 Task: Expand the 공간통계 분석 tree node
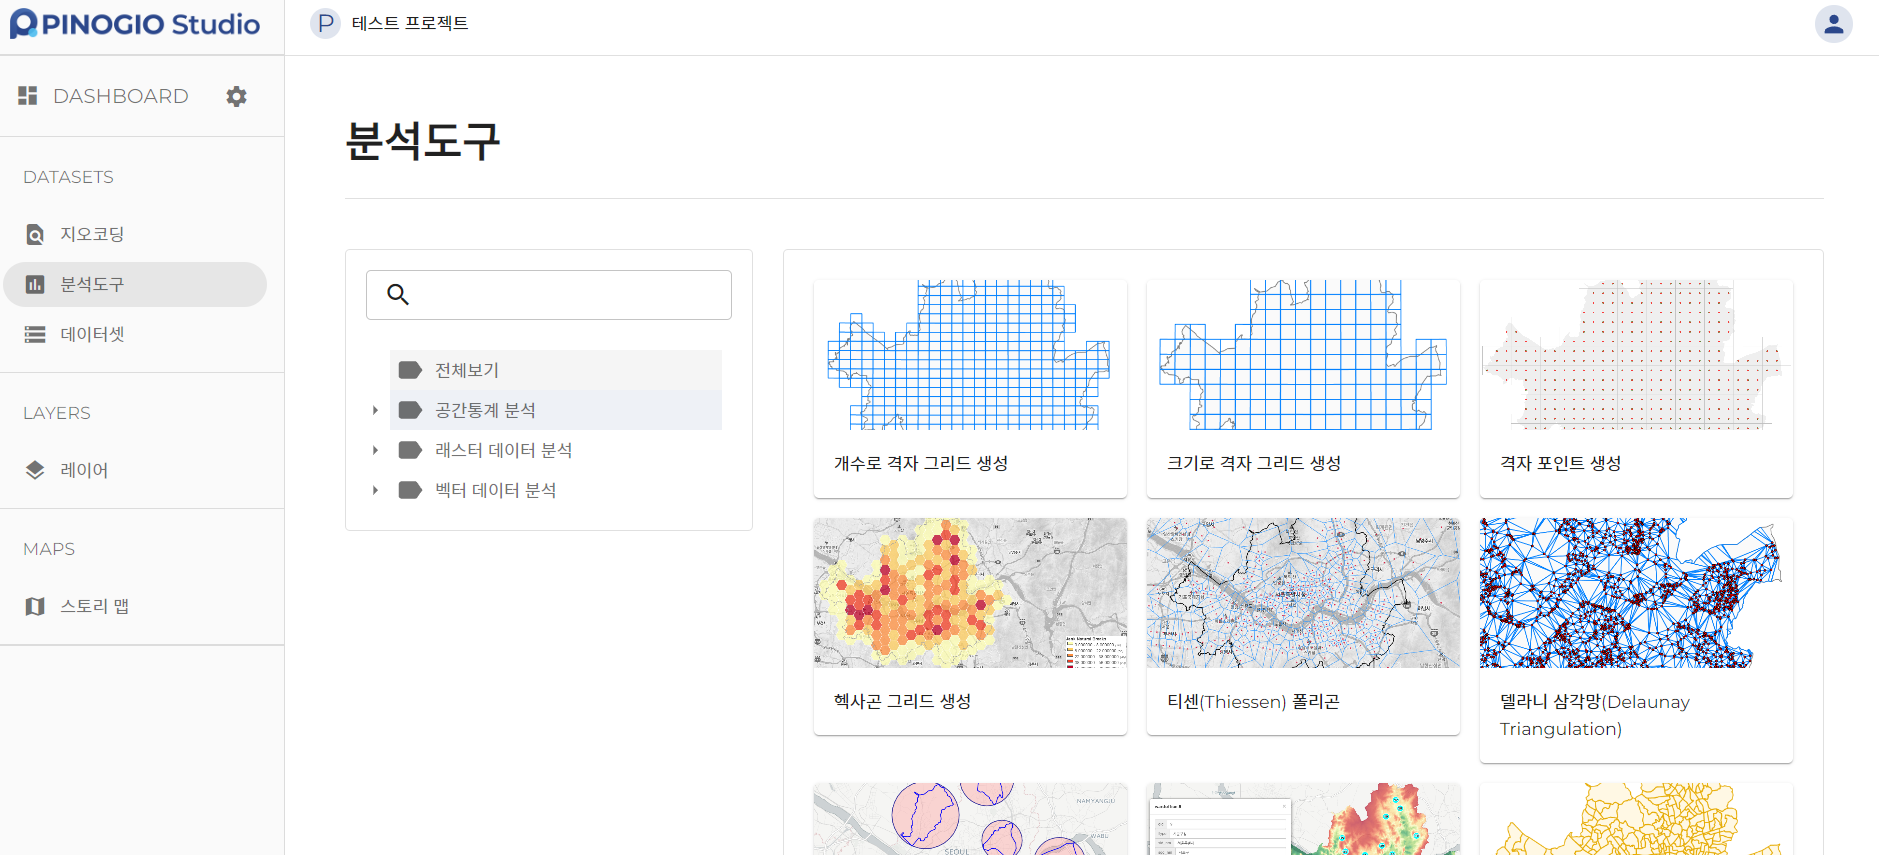coord(375,410)
